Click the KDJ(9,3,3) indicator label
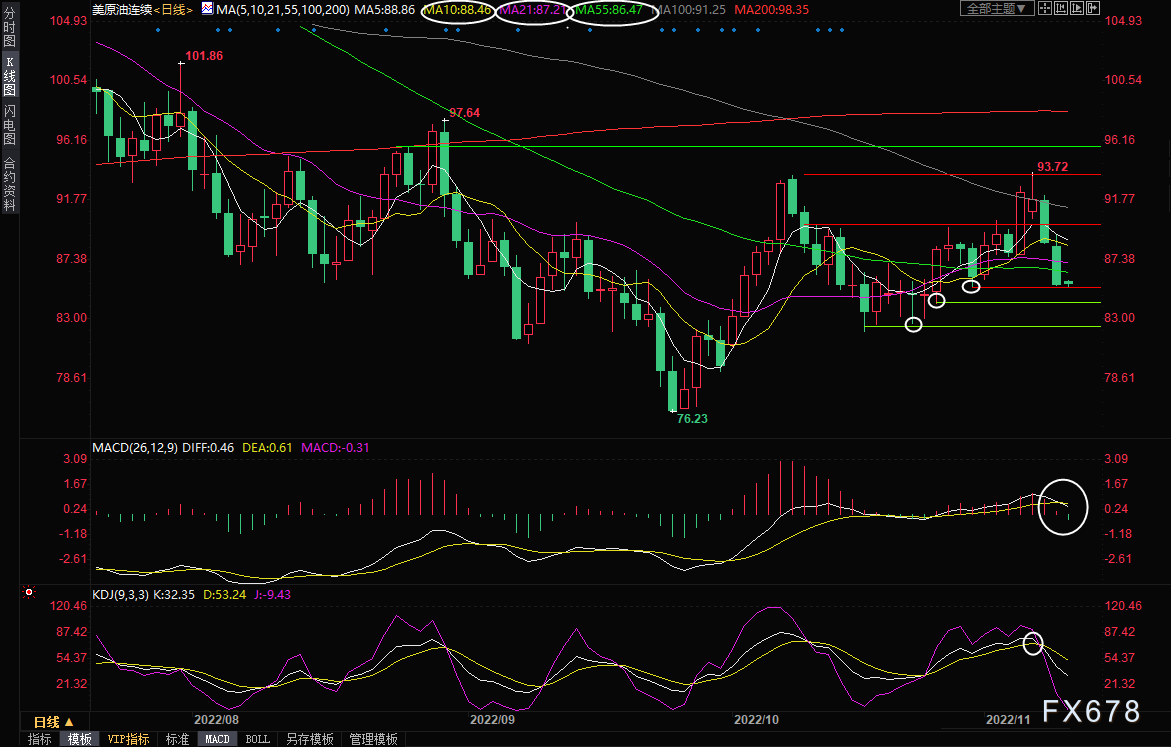Screen dimensions: 1171x747 click(x=120, y=595)
